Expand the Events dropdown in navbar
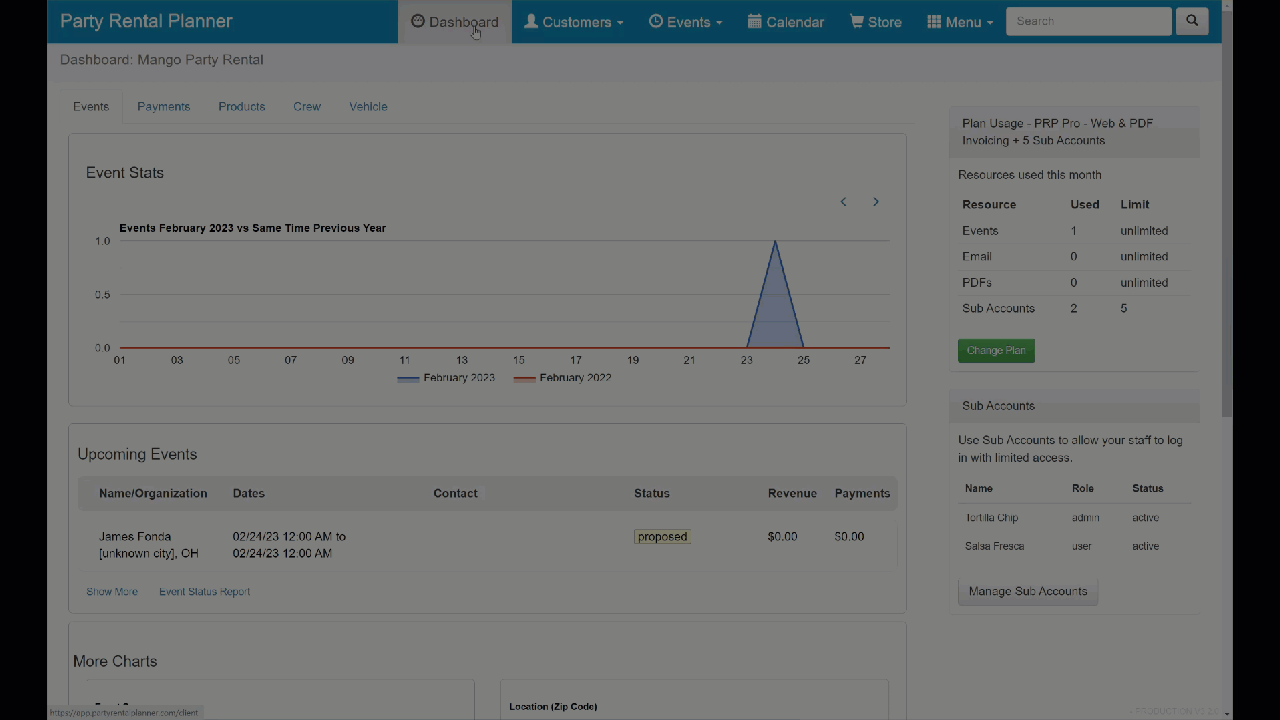The image size is (1280, 720). pos(686,22)
